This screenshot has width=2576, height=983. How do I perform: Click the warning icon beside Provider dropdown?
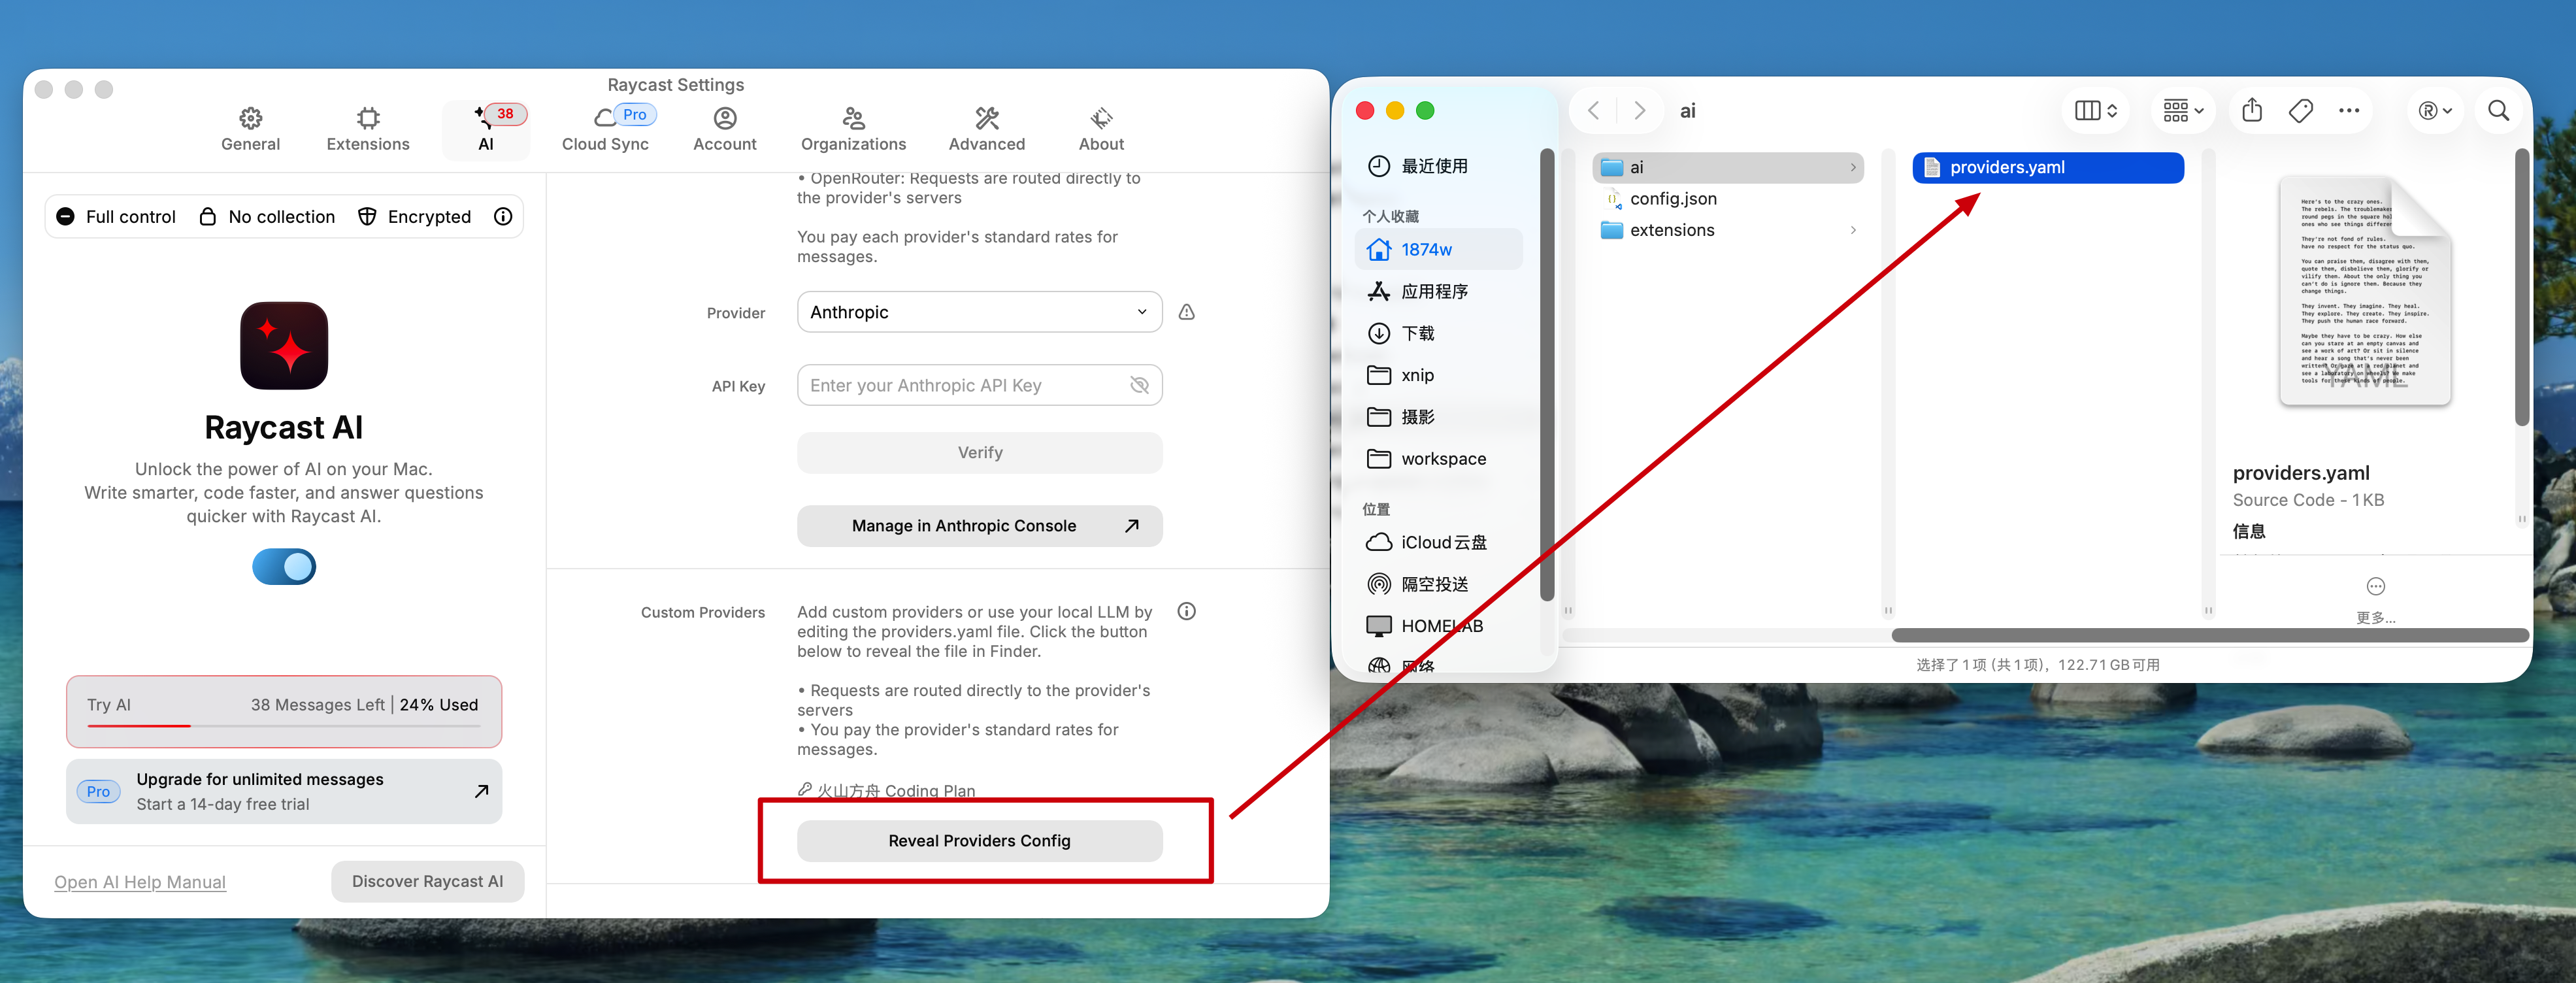(x=1187, y=312)
